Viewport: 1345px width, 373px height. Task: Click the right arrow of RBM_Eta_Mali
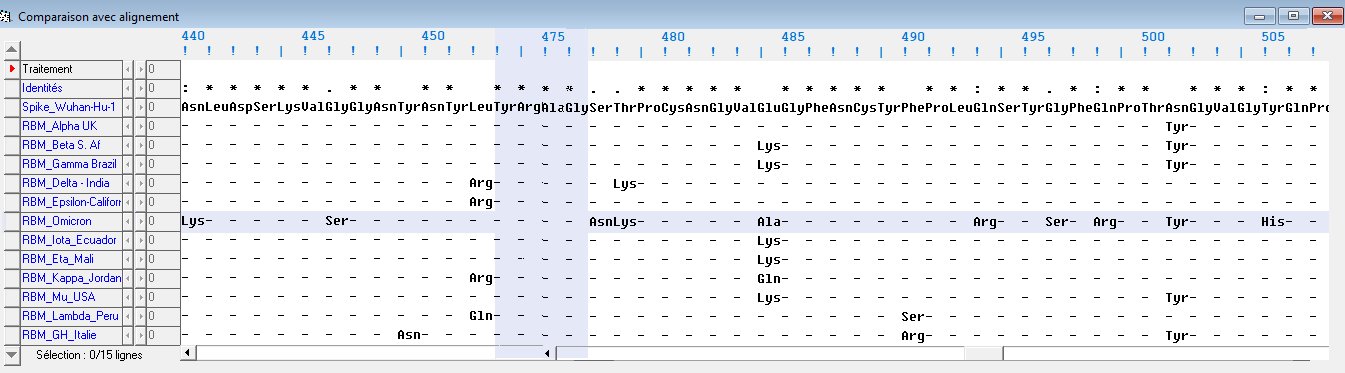coord(140,259)
